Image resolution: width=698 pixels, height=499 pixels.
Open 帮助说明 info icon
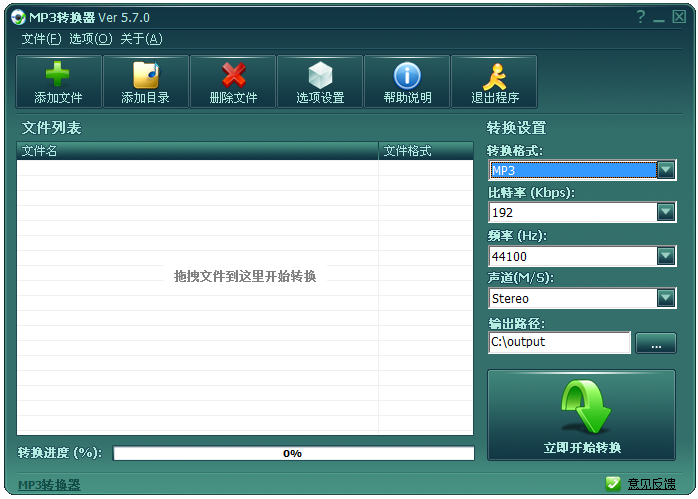point(407,75)
